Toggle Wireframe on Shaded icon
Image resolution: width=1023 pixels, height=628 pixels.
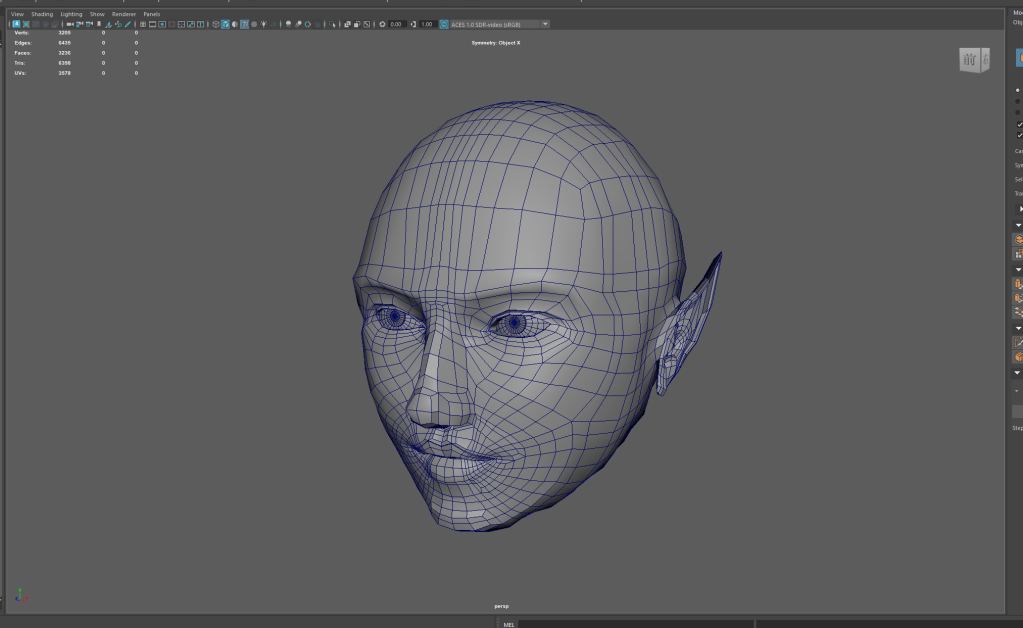[x=244, y=24]
